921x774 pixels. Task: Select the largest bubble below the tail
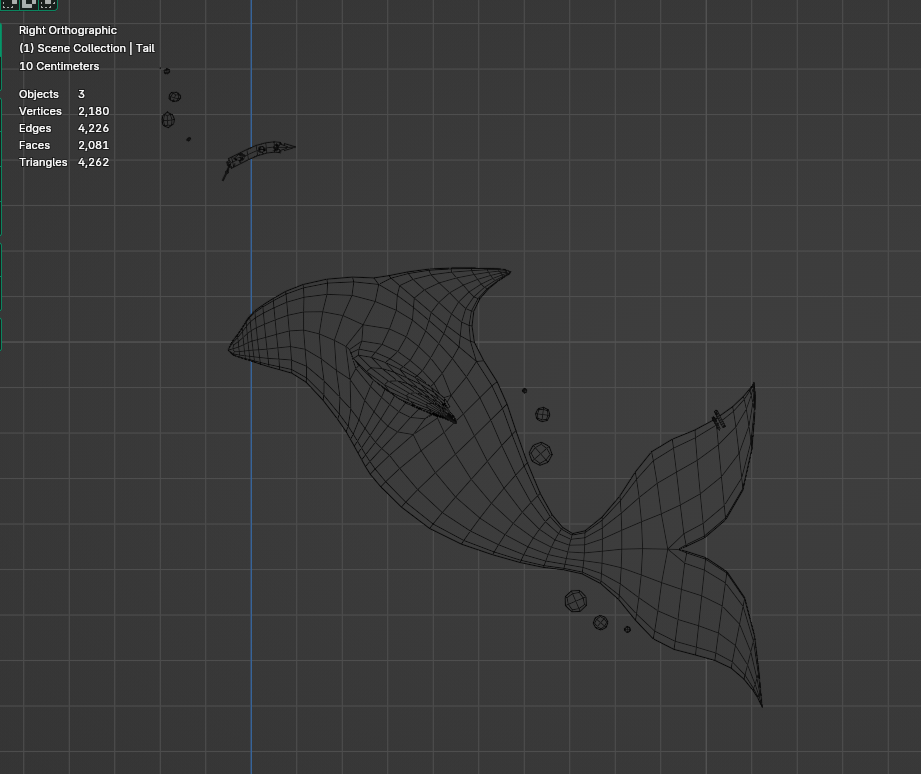[575, 600]
